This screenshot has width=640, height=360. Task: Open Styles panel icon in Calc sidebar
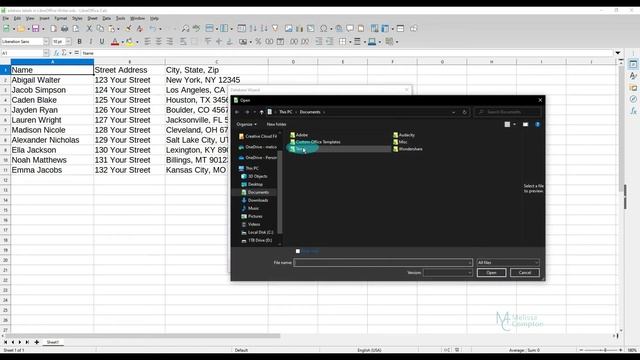point(633,76)
